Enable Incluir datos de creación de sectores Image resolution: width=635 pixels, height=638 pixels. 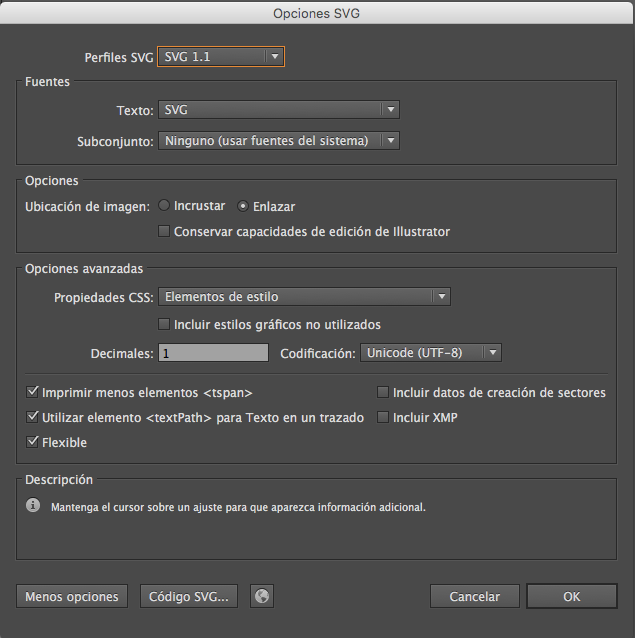tap(383, 392)
